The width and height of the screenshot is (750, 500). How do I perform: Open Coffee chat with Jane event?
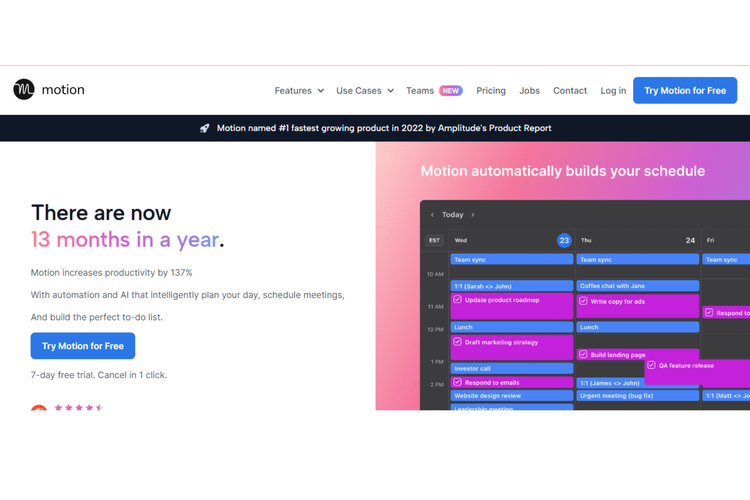point(638,286)
